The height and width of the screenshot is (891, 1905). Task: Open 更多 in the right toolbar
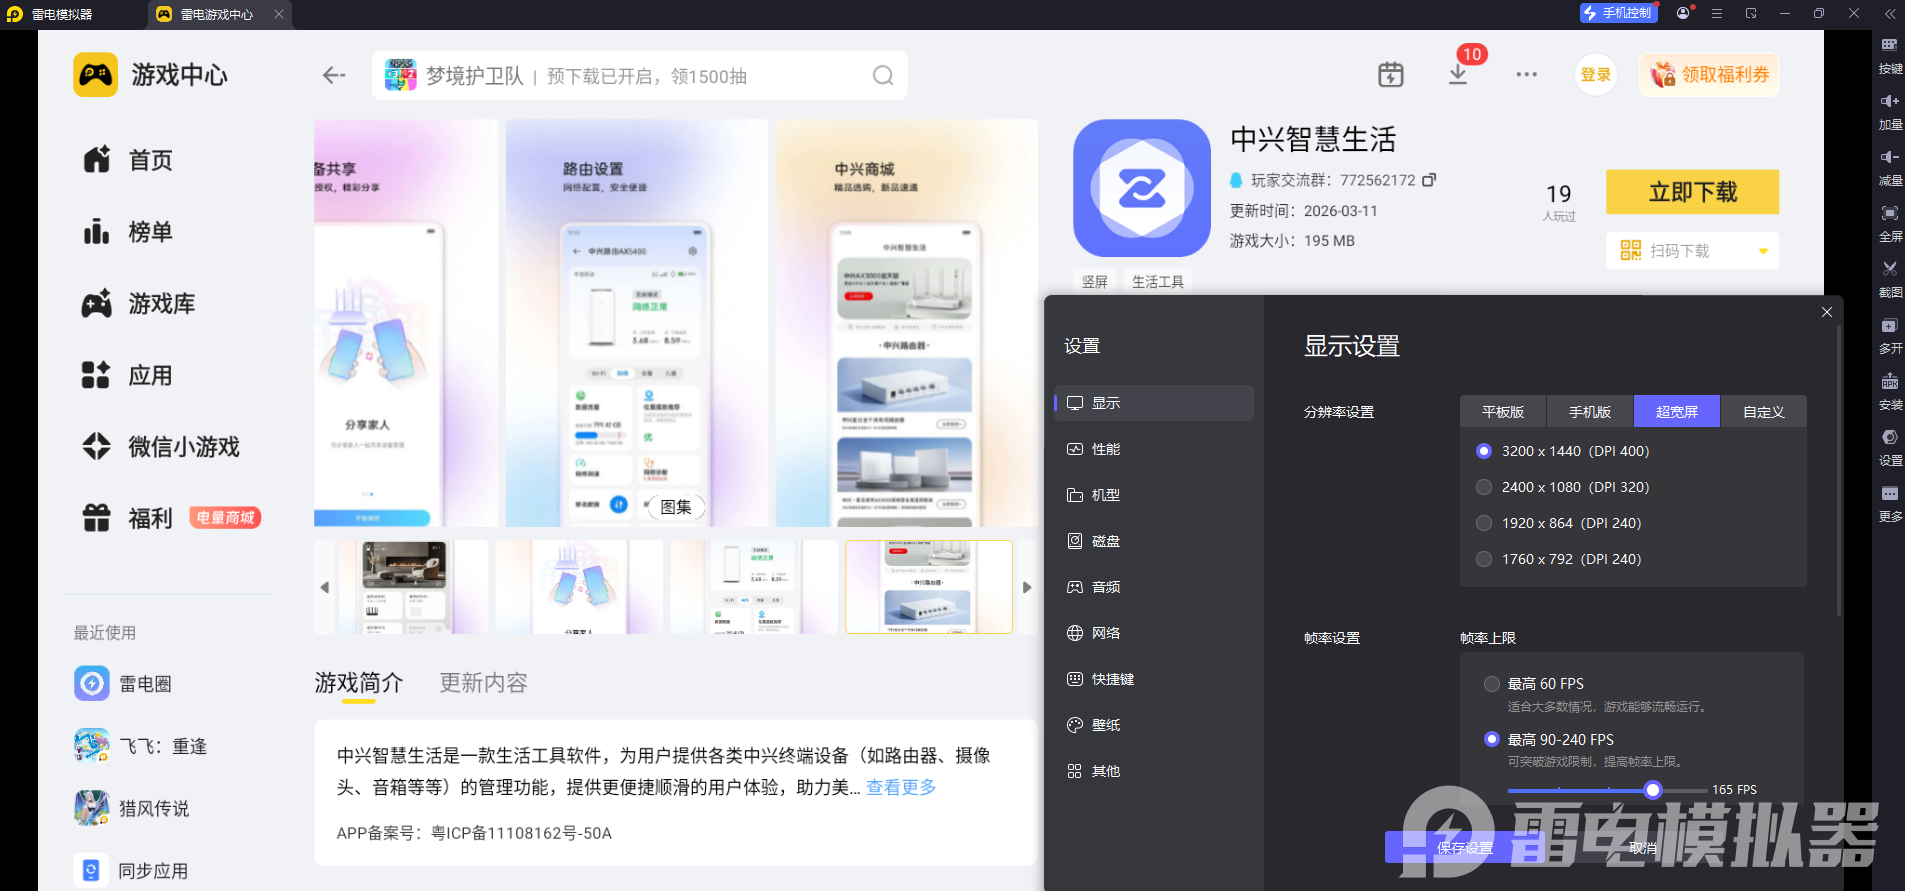(x=1890, y=504)
